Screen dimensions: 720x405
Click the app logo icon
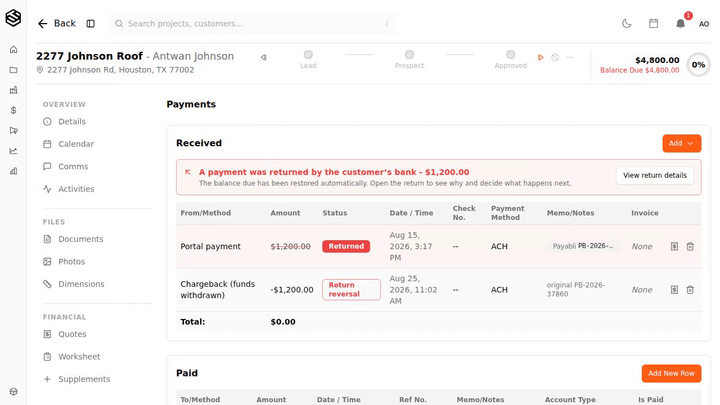click(13, 18)
